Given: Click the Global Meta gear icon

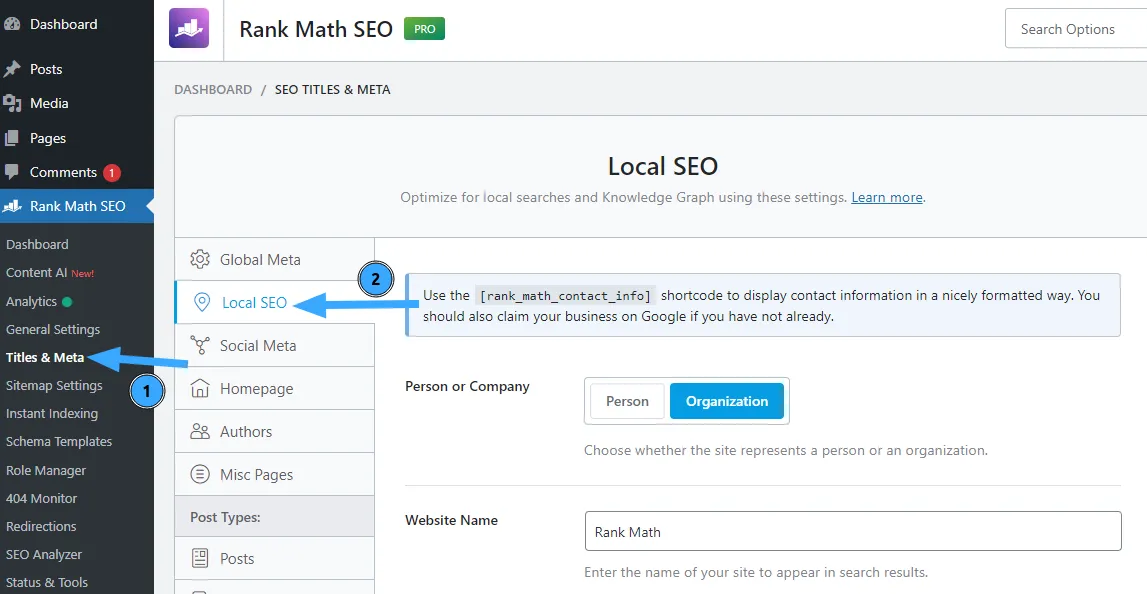Looking at the screenshot, I should coord(200,260).
